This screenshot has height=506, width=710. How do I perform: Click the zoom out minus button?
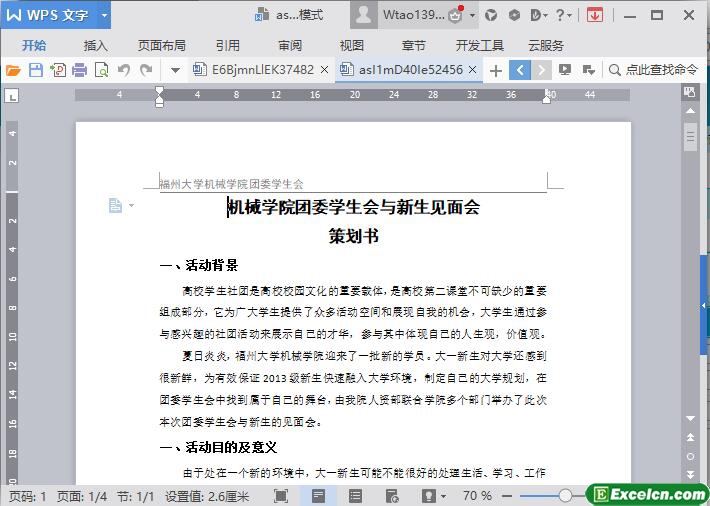point(507,496)
